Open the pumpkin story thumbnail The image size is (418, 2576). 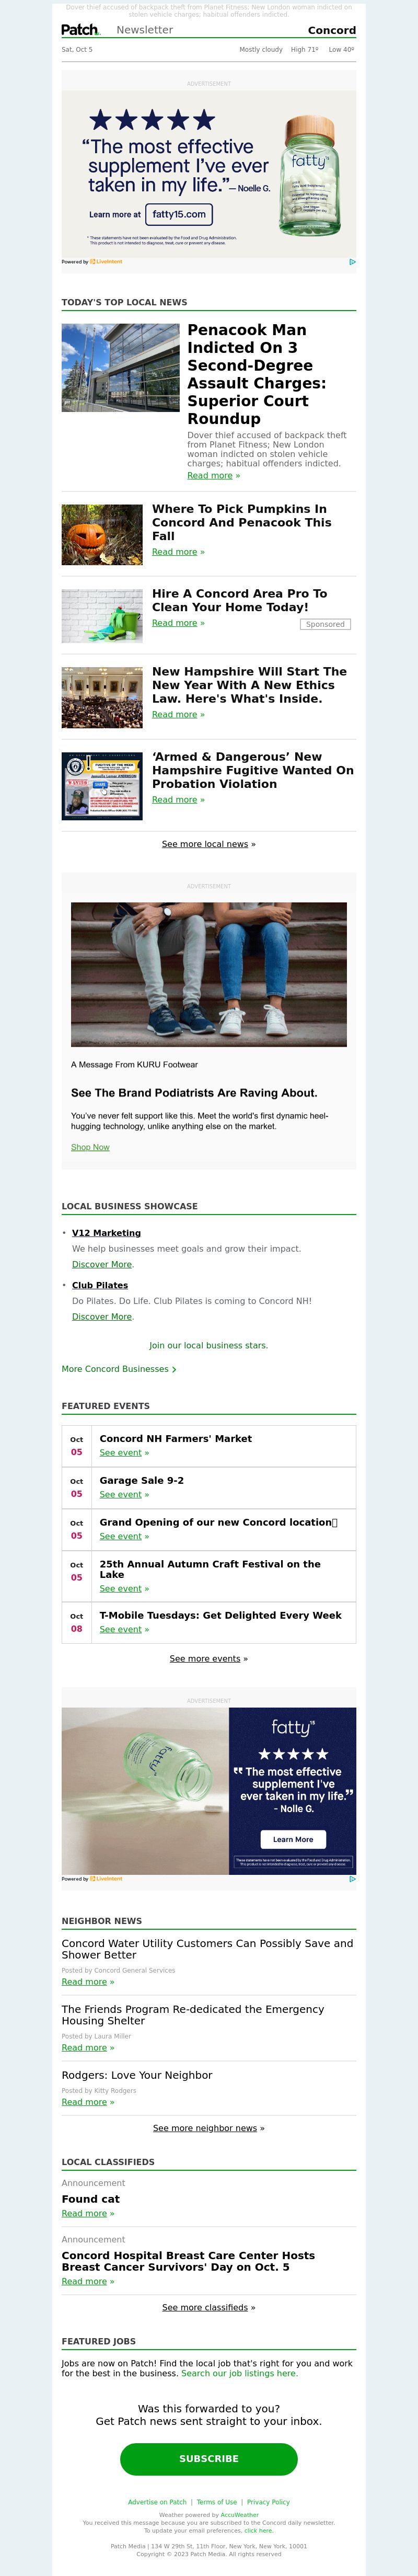(102, 535)
